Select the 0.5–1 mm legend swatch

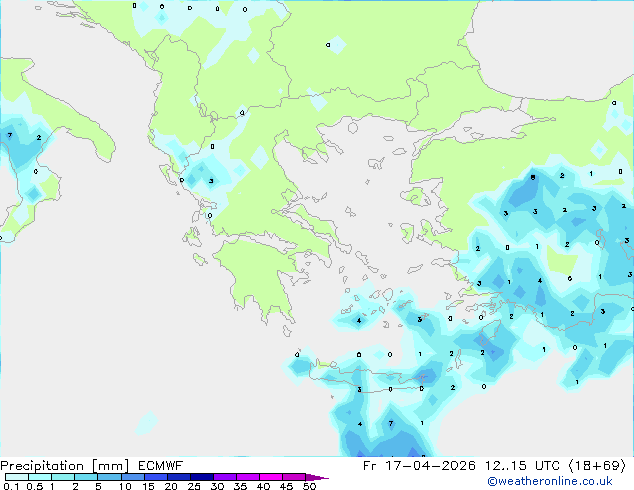[x=40, y=477]
